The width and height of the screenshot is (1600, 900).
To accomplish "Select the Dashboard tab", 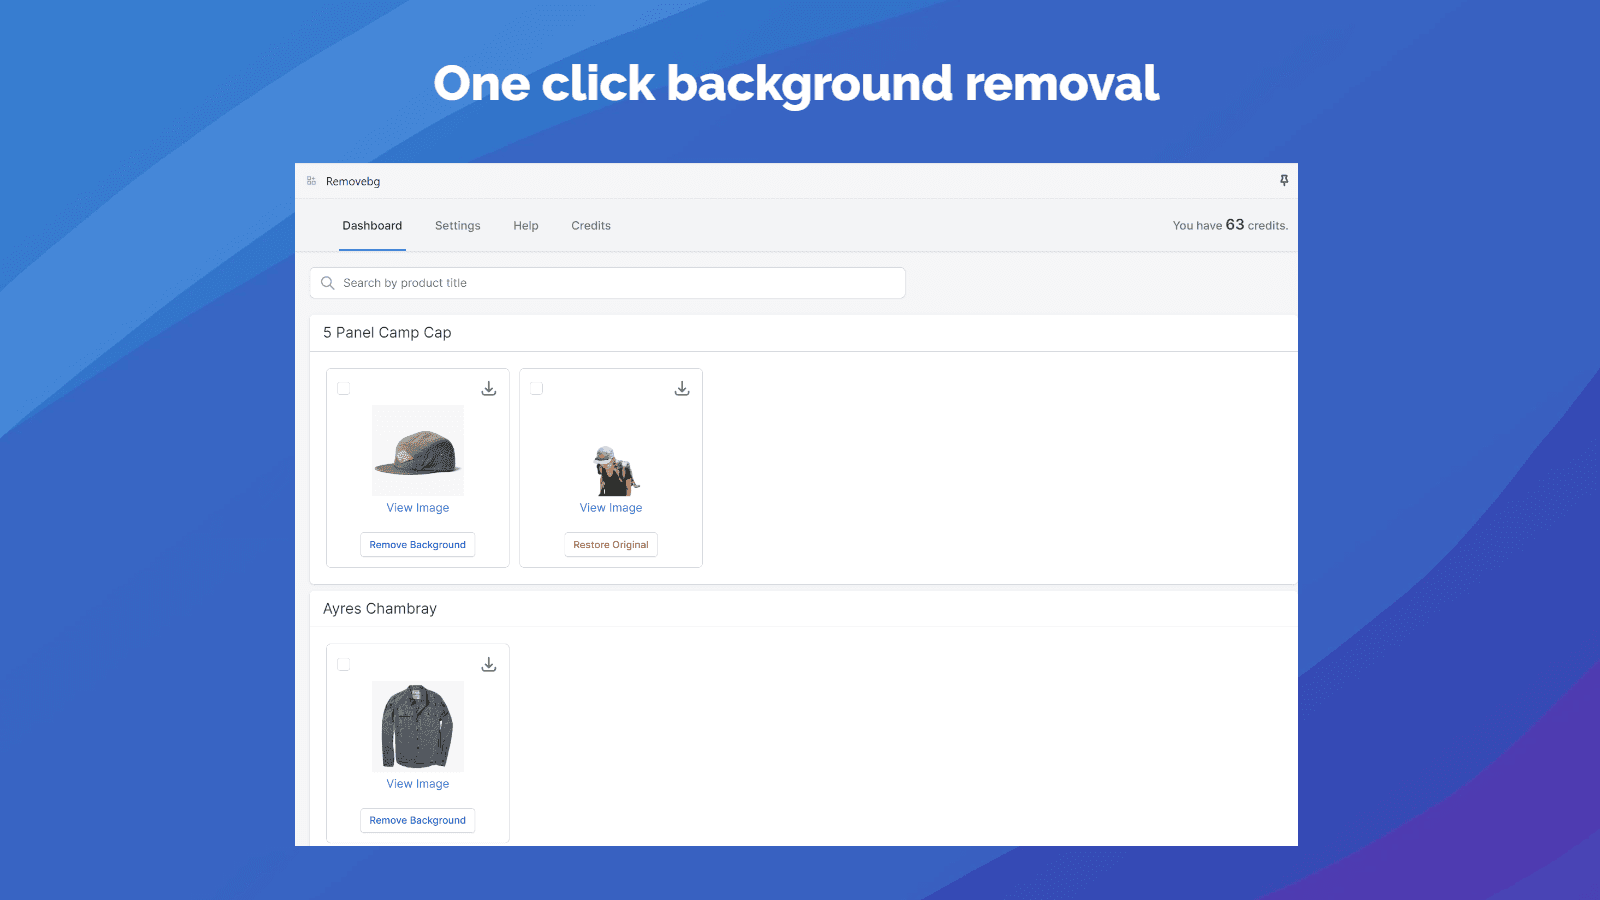I will click(x=371, y=225).
